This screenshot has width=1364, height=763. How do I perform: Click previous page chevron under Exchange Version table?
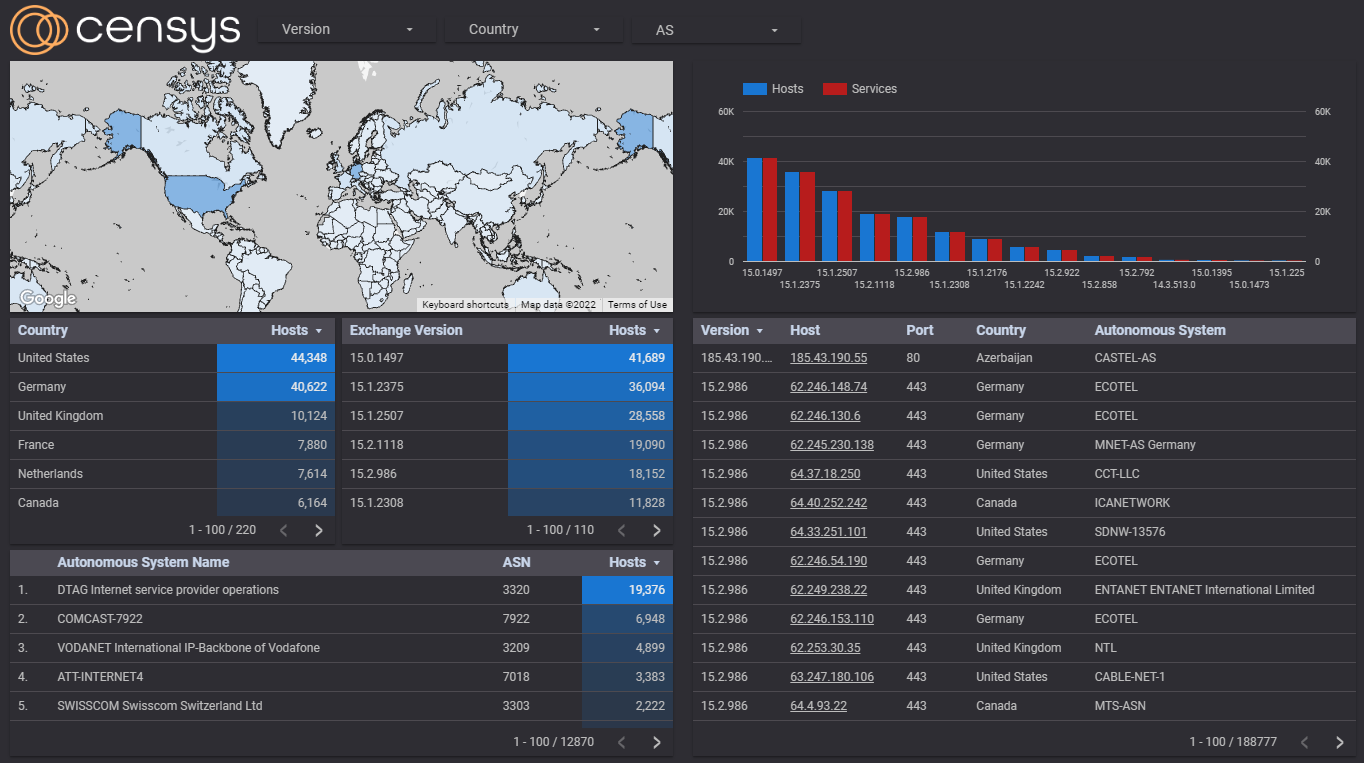621,529
